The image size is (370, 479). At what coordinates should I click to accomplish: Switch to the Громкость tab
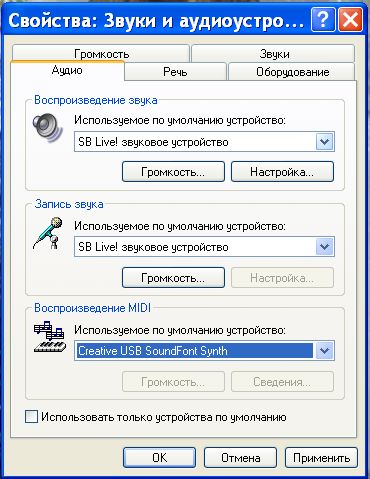tap(101, 54)
